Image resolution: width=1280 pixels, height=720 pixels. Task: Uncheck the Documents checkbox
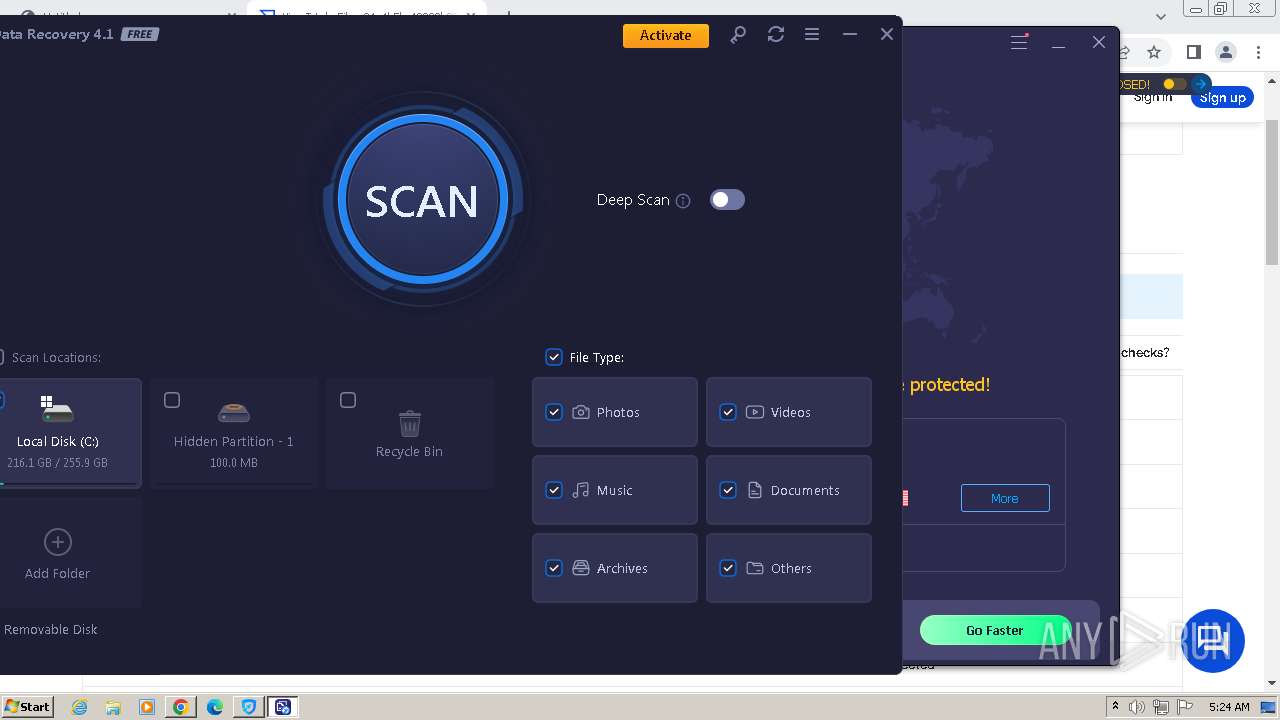point(728,490)
